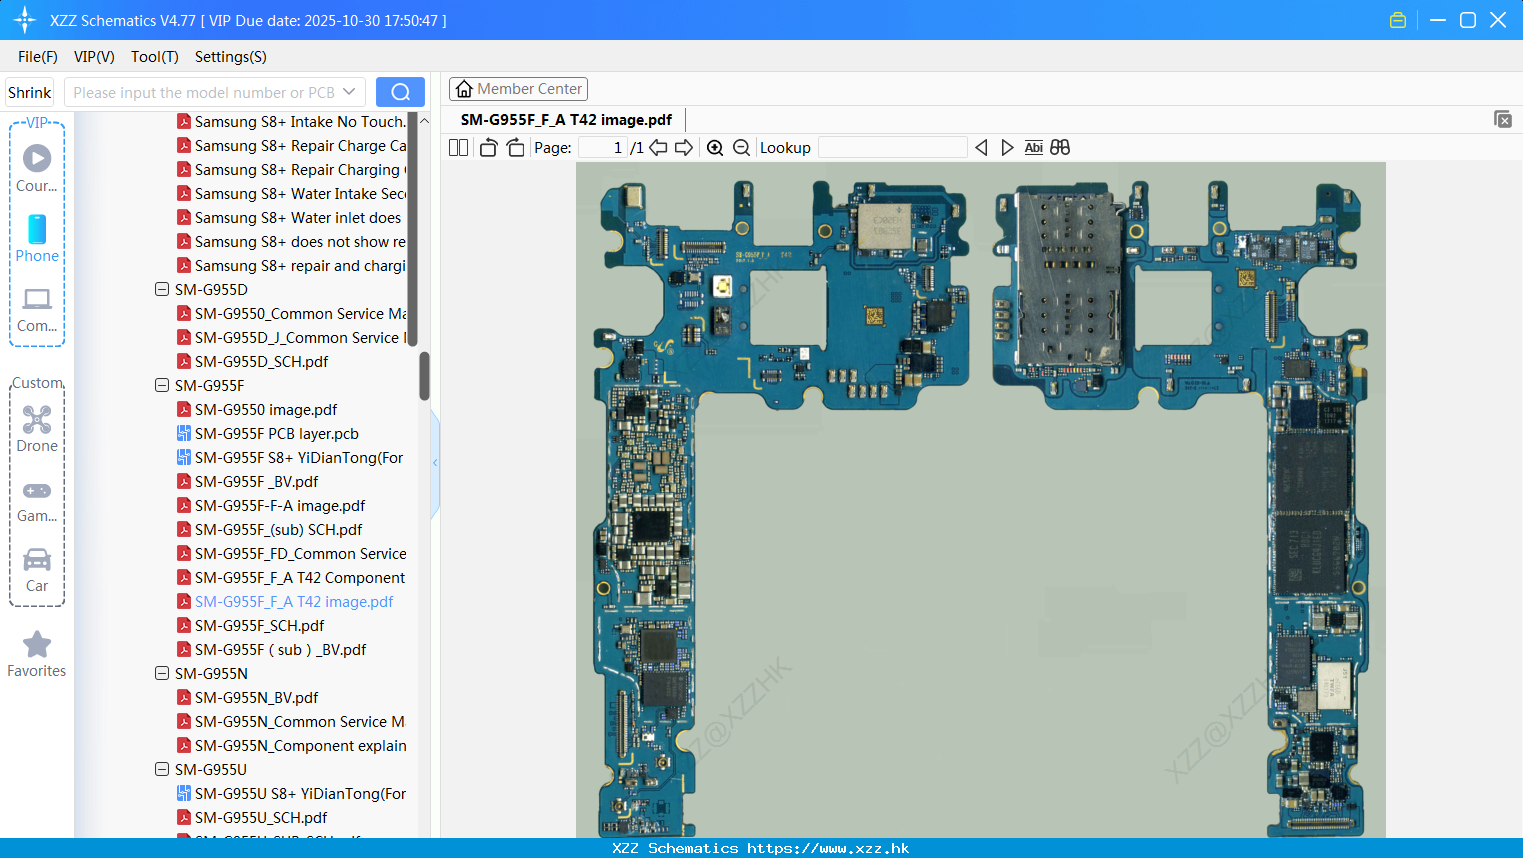Collapse the SM-G955N folder
Viewport: 1523px width, 858px height.
coord(162,674)
